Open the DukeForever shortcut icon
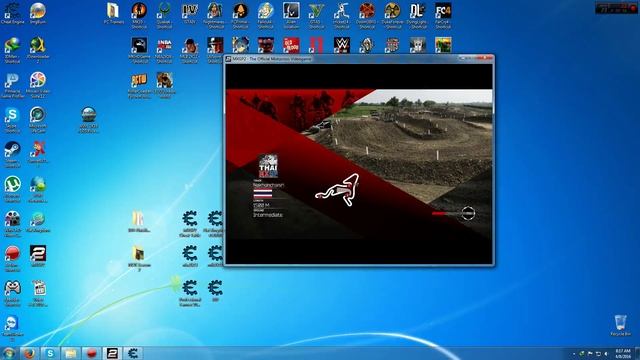 tap(392, 16)
